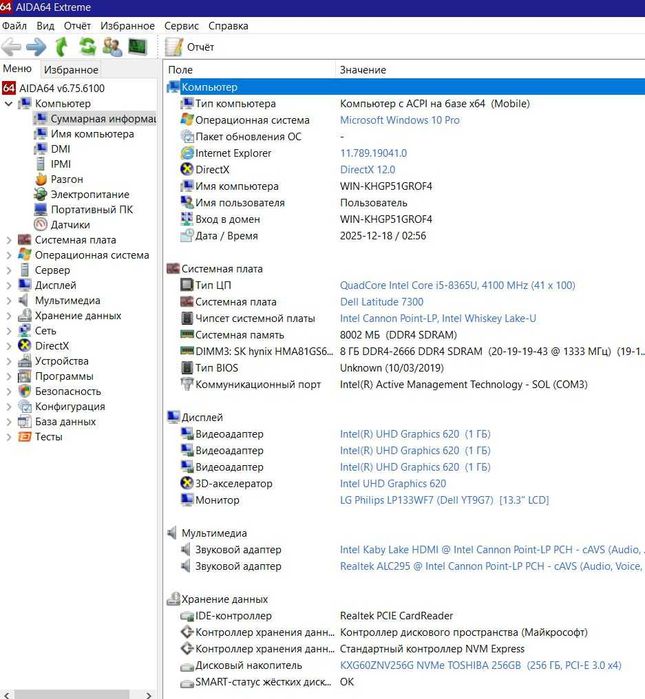The image size is (645, 699).
Task: Click the DMI icon in the tree
Action: click(x=41, y=149)
